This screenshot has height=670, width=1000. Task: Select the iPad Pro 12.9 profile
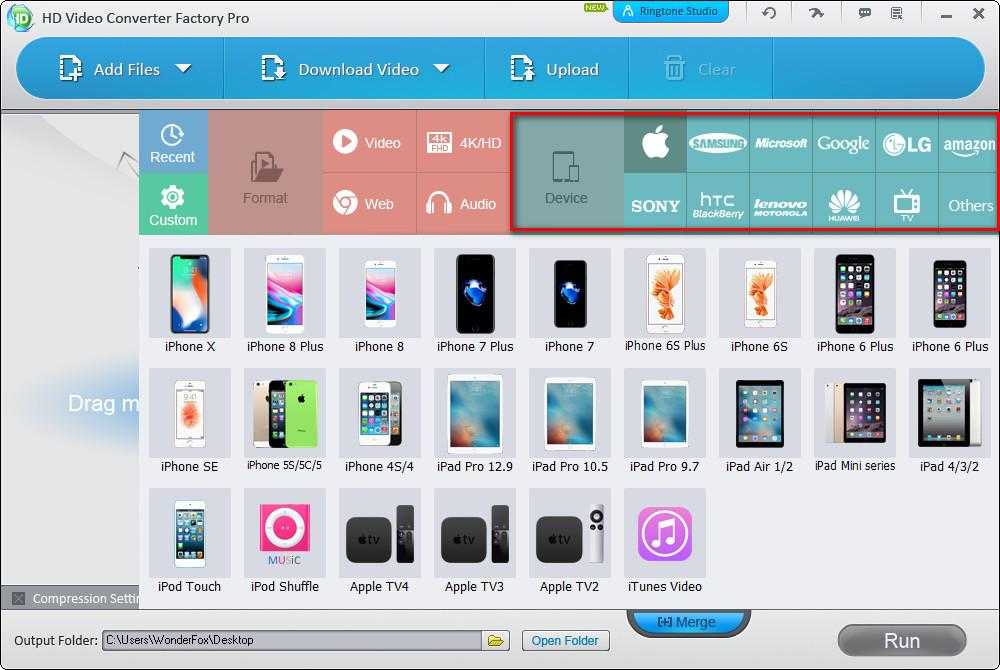pos(474,421)
